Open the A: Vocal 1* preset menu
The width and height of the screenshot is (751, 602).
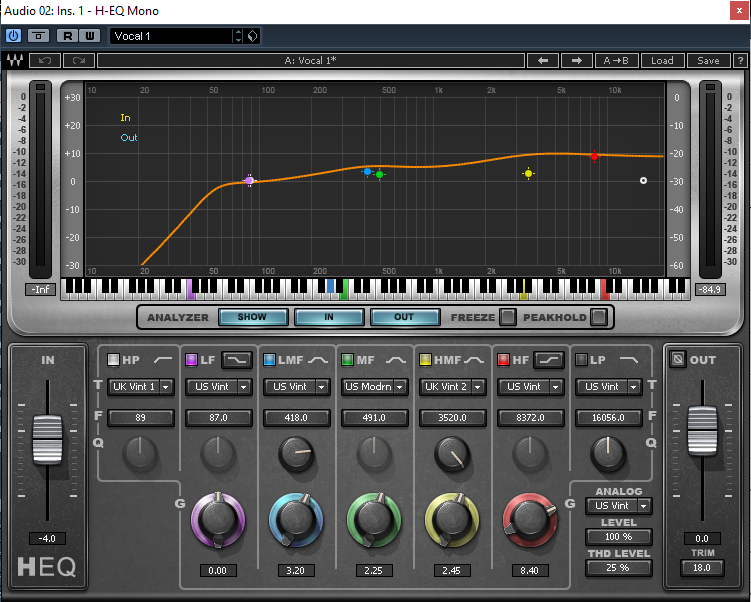310,60
